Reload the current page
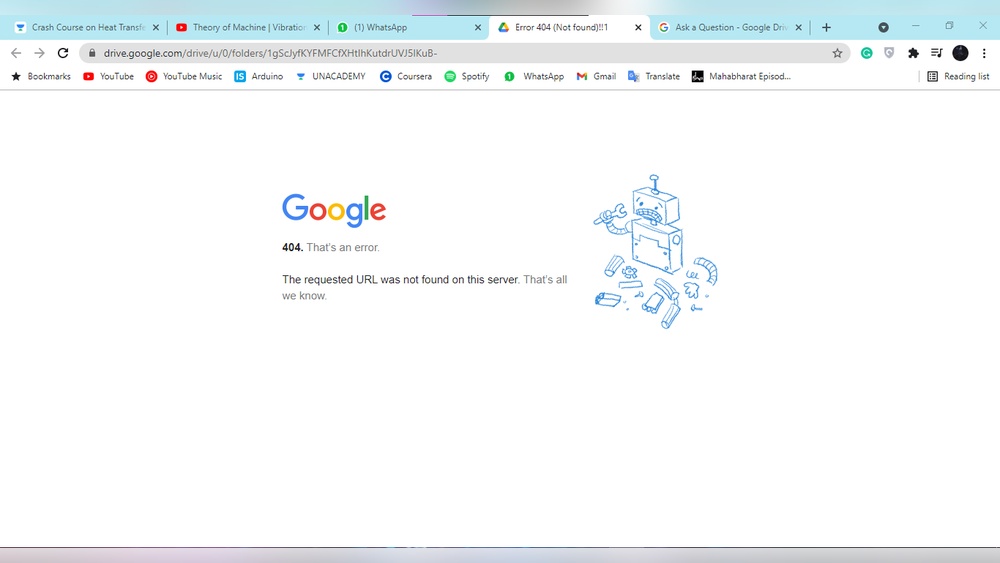1000x563 pixels. (62, 53)
